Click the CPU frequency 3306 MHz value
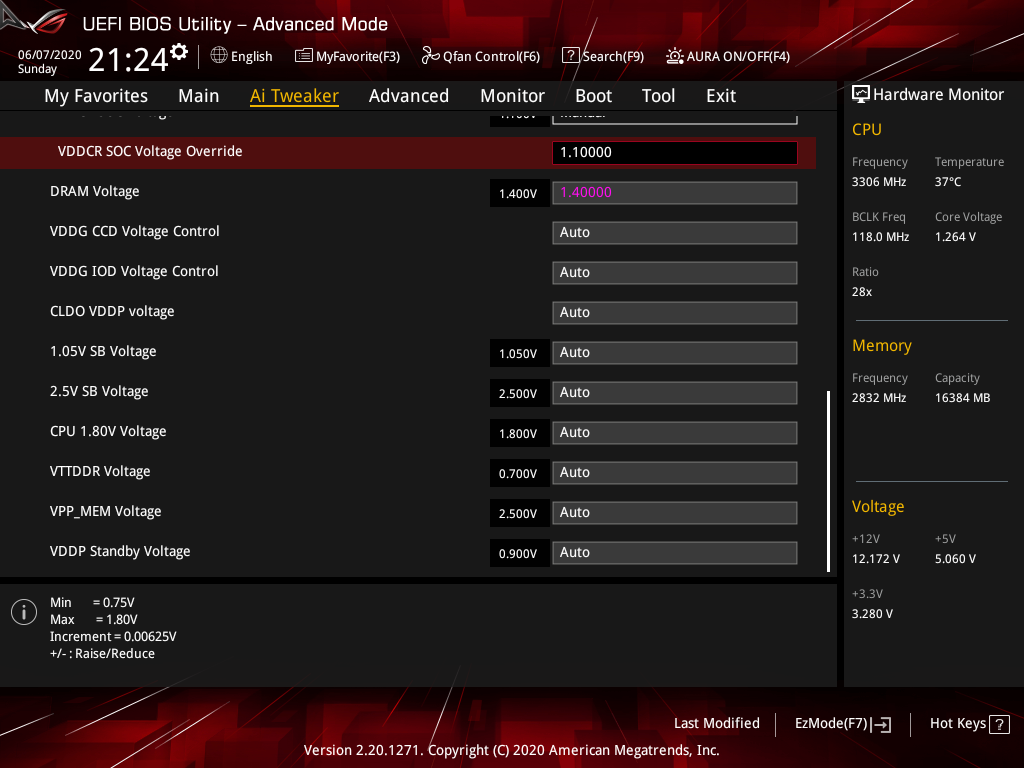The image size is (1024, 768). (x=878, y=182)
